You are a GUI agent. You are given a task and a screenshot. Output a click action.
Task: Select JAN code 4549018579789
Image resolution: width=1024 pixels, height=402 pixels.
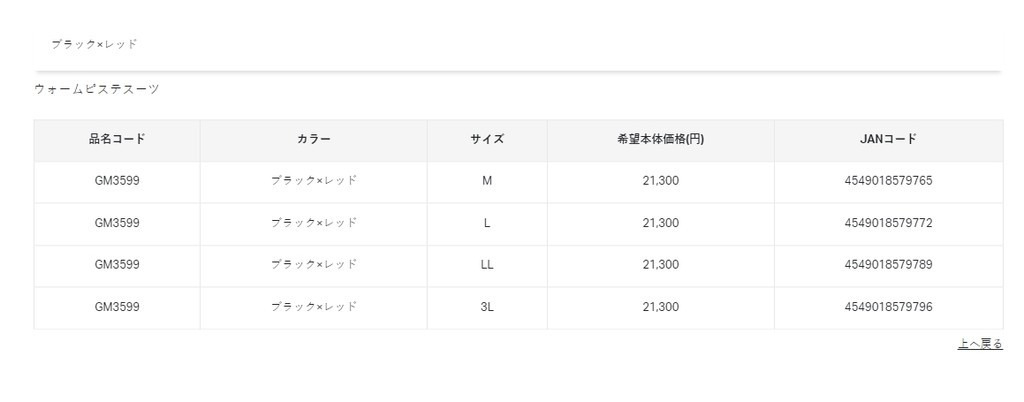click(x=888, y=265)
